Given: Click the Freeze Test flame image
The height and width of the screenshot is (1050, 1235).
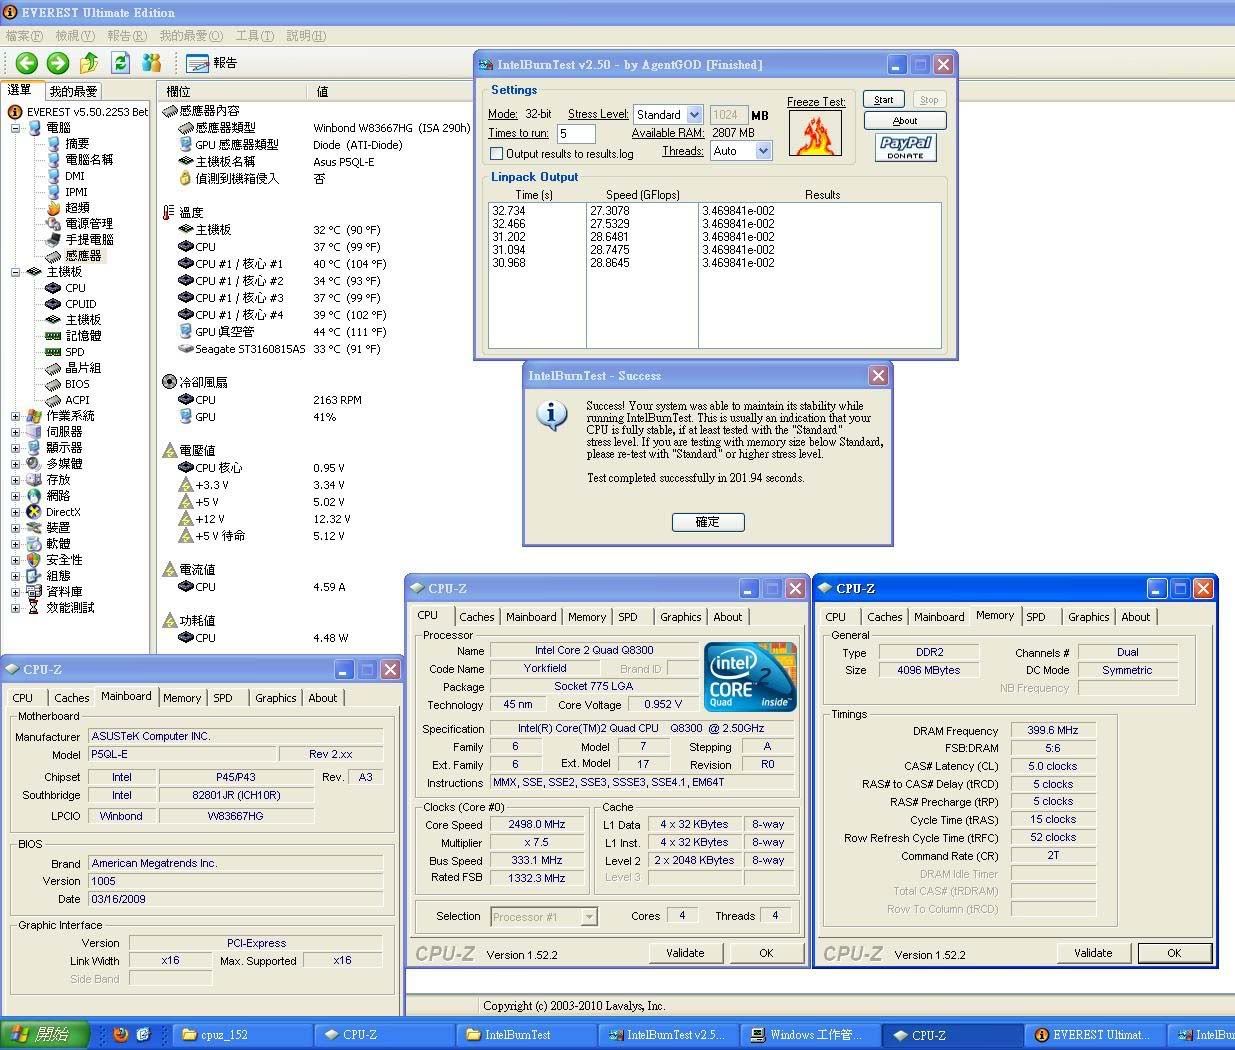Looking at the screenshot, I should (815, 133).
